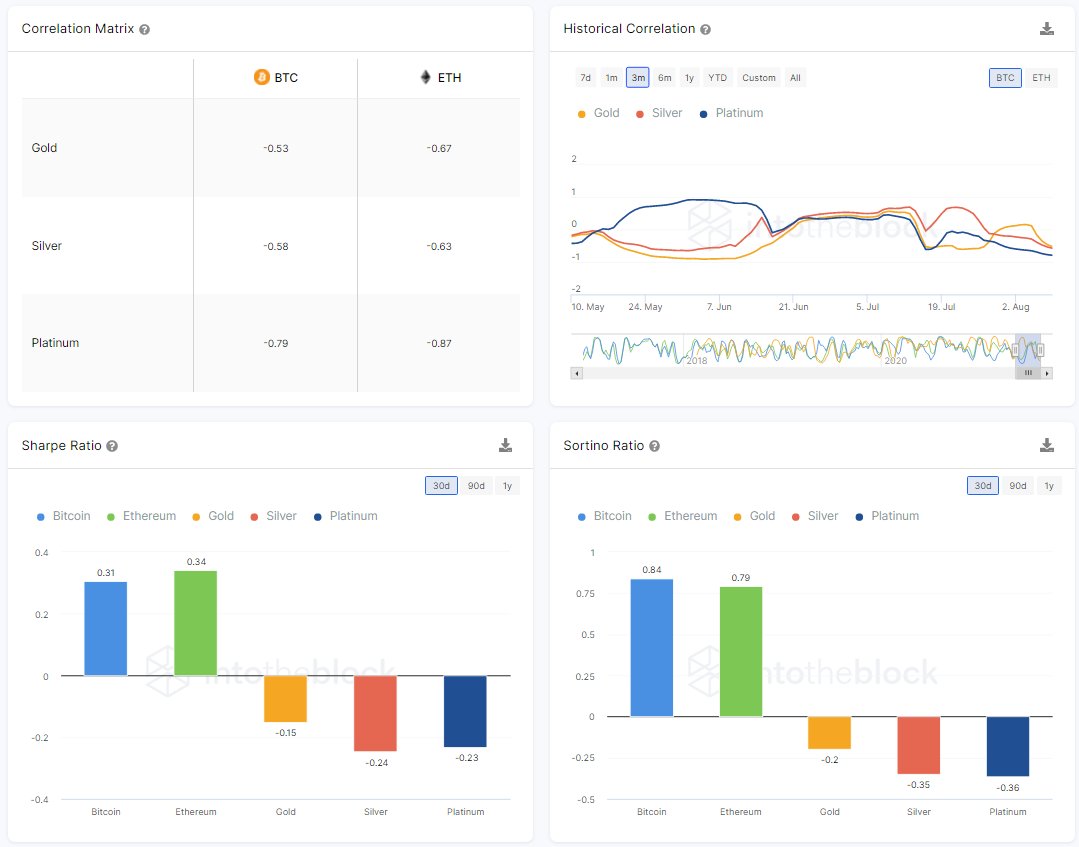Hide Platinum line in Historical Correlation legend
Image resolution: width=1079 pixels, height=847 pixels.
[x=732, y=113]
